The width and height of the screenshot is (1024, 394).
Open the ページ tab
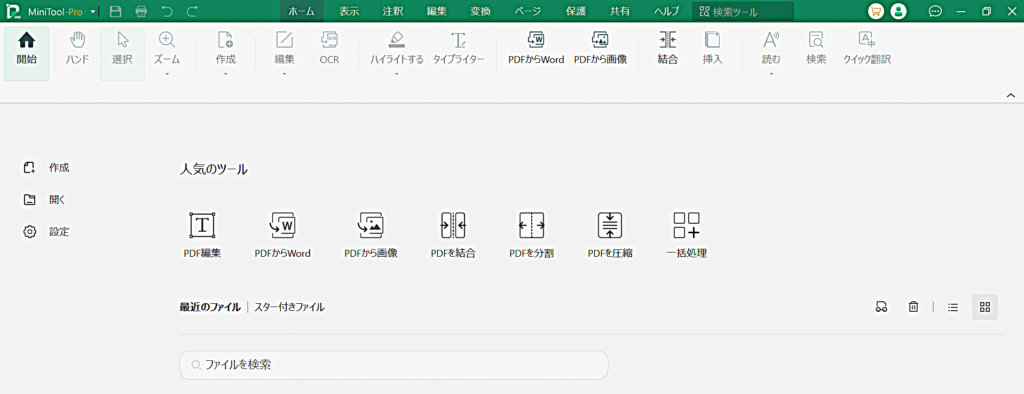528,11
